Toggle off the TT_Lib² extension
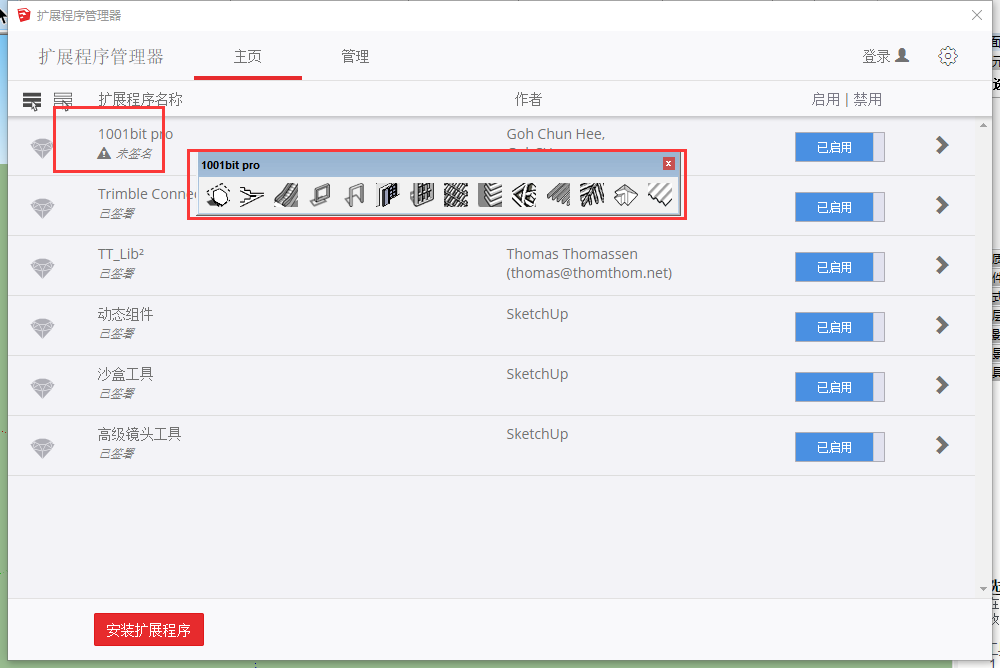Image resolution: width=1000 pixels, height=668 pixels. click(839, 267)
